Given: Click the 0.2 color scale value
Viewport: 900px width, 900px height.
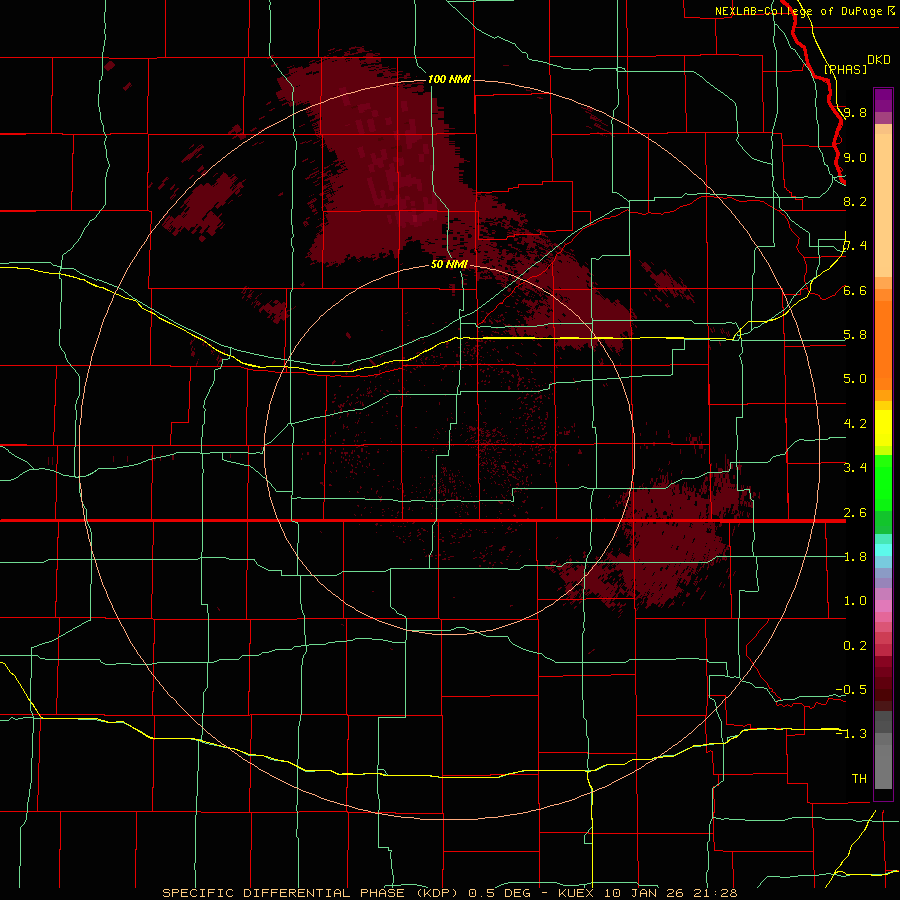Looking at the screenshot, I should click(x=855, y=646).
